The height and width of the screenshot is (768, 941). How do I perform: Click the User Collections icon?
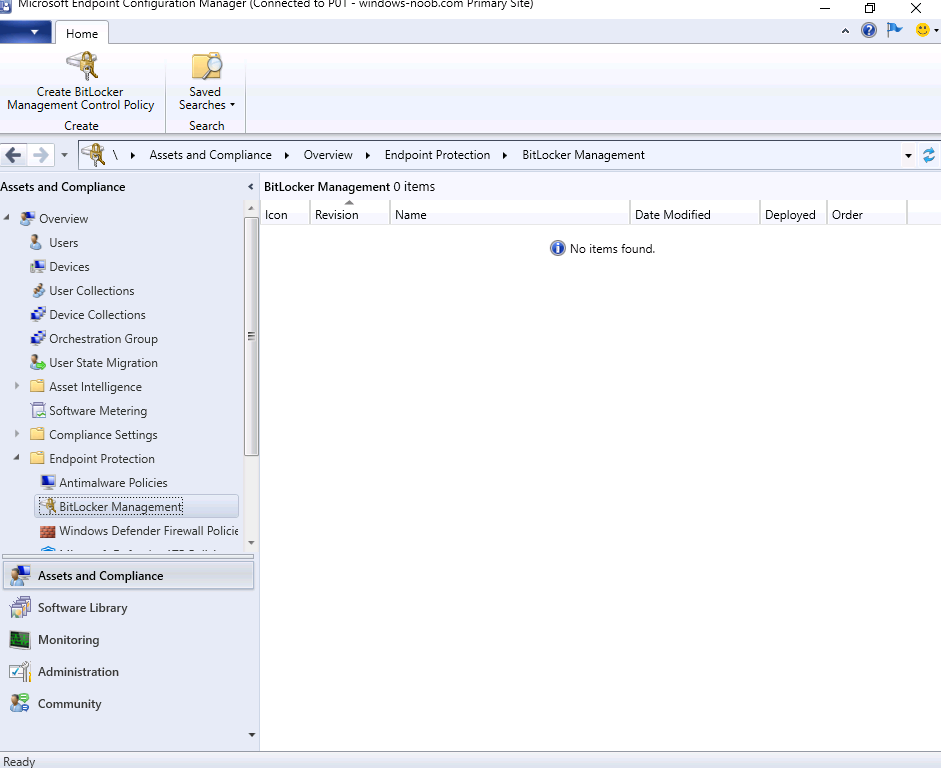click(x=38, y=290)
